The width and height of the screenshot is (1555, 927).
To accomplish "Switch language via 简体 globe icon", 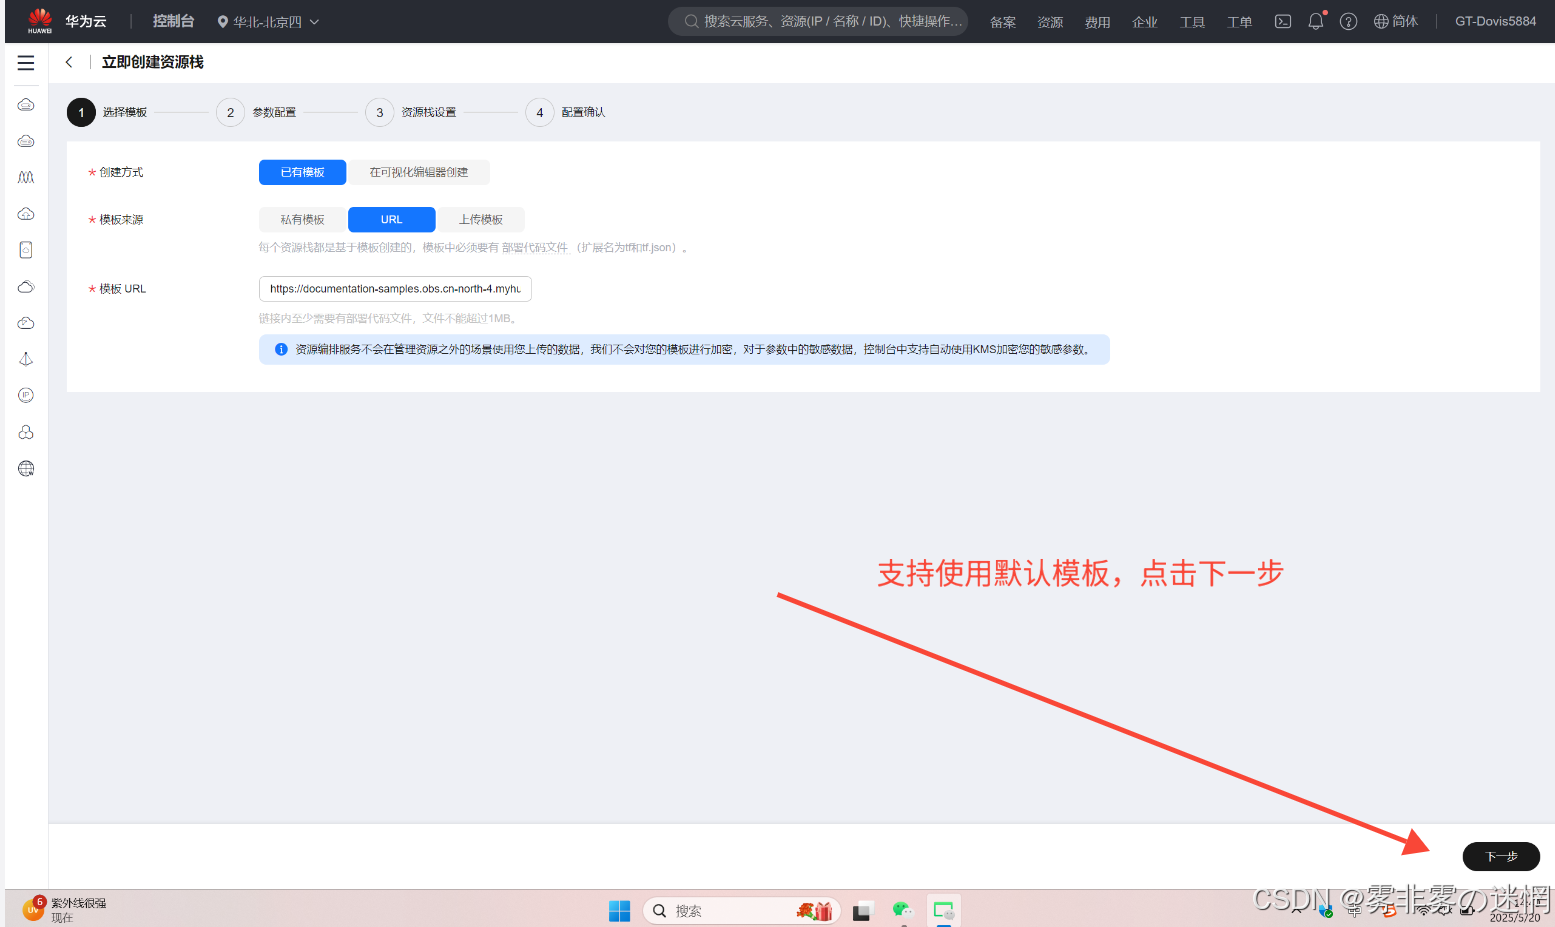I will pyautogui.click(x=1396, y=21).
